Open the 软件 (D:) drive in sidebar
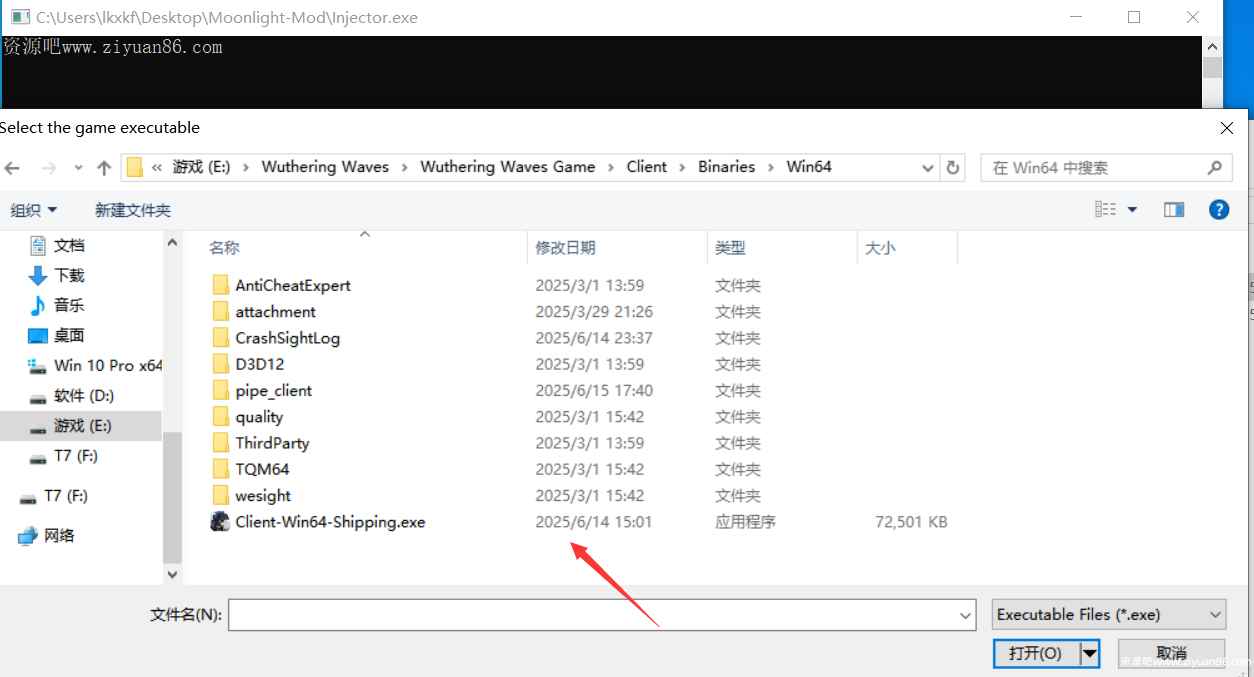This screenshot has width=1254, height=677. coord(83,396)
